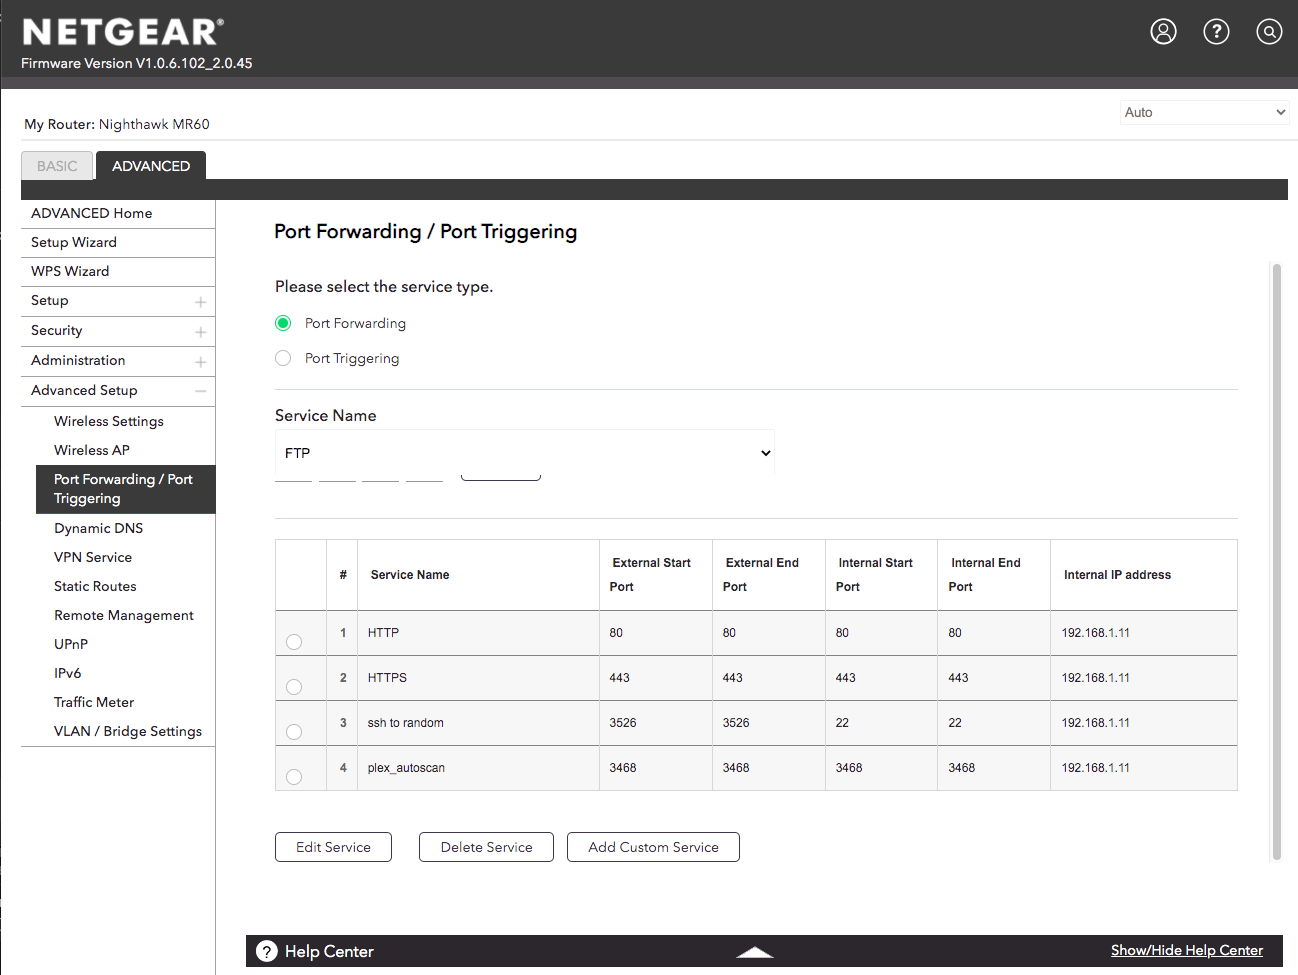The width and height of the screenshot is (1298, 975).
Task: Collapse Advanced Setup using minus icon
Action: click(201, 391)
